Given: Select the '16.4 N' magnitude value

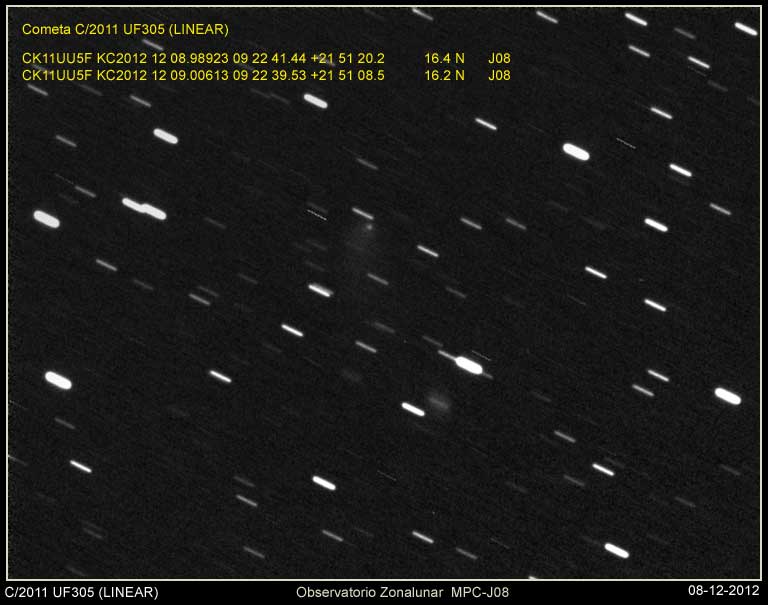Looking at the screenshot, I should click(444, 59).
